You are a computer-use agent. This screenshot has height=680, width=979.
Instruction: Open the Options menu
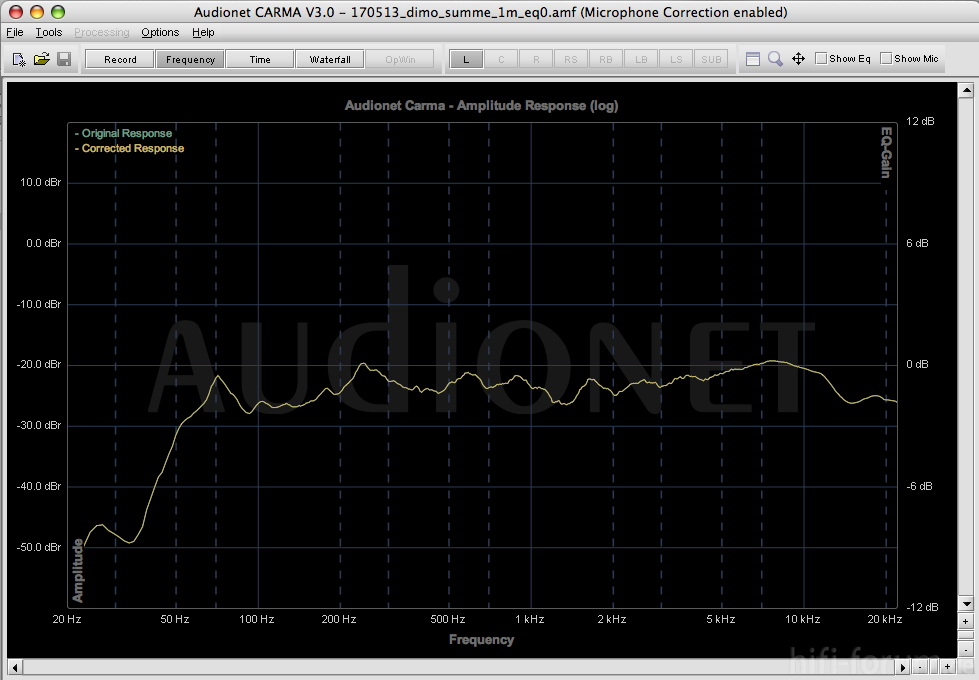[160, 32]
